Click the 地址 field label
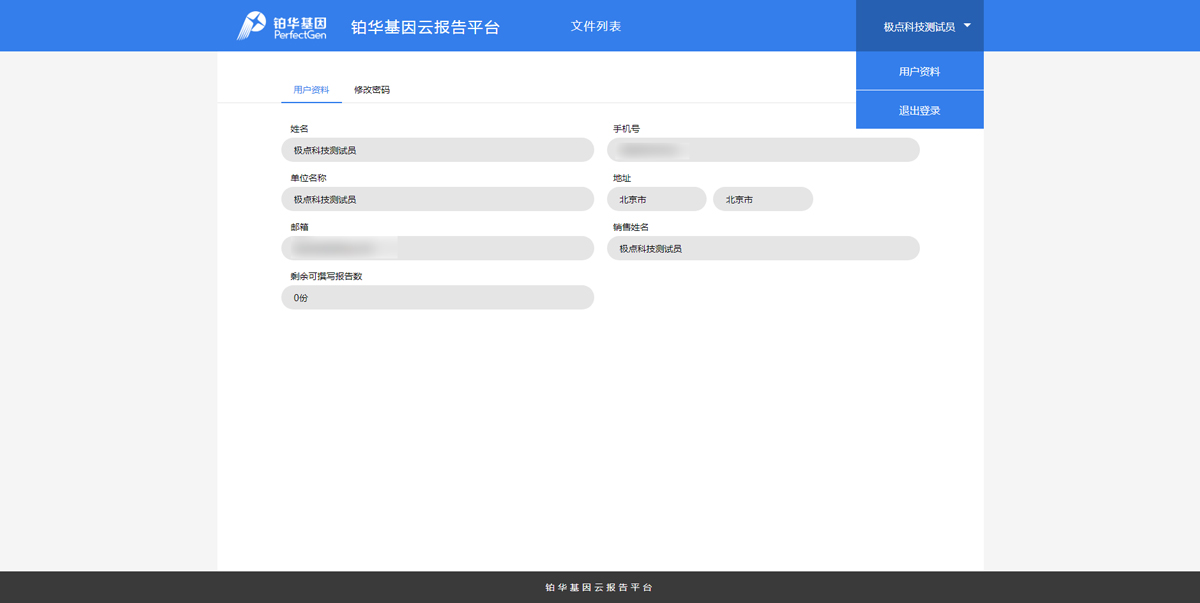The height and width of the screenshot is (603, 1200). 622,178
